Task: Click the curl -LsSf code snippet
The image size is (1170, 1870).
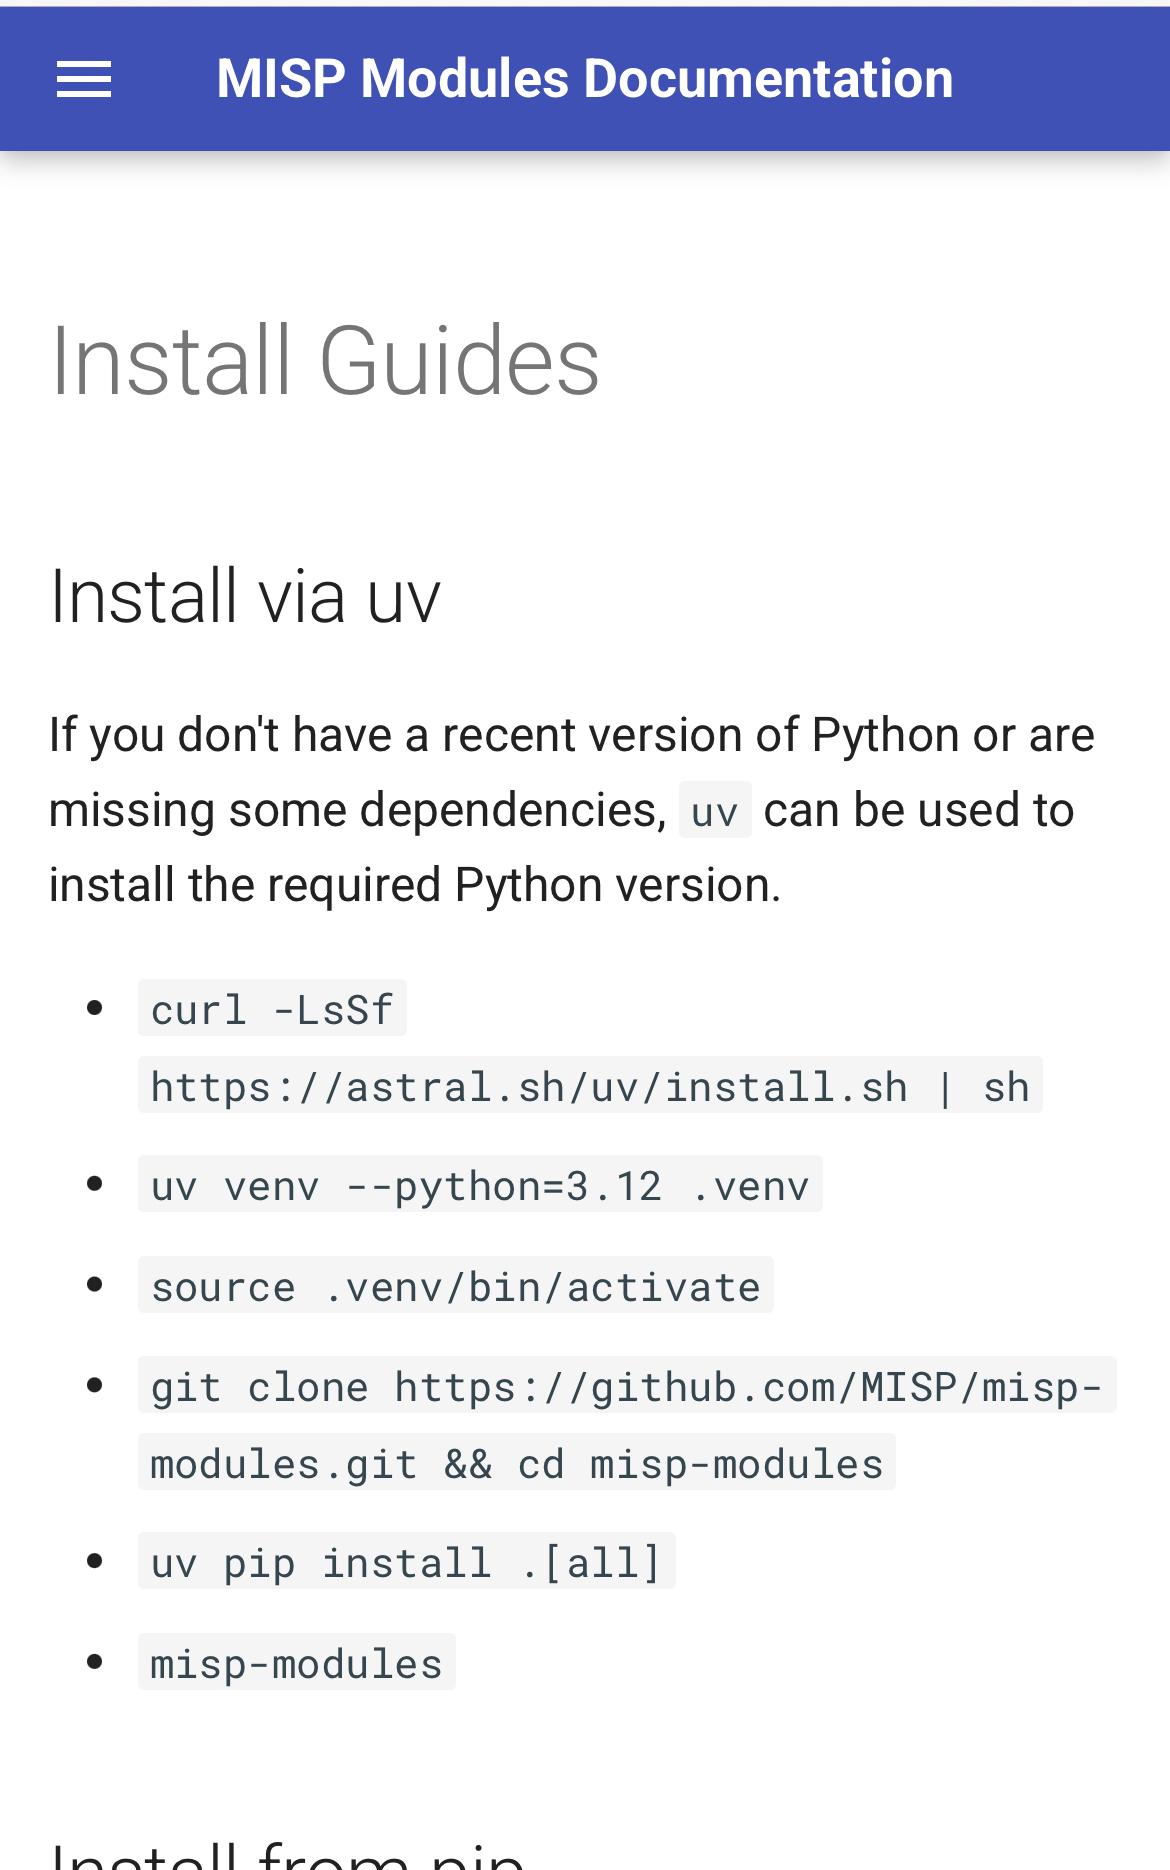Action: pyautogui.click(x=272, y=1009)
